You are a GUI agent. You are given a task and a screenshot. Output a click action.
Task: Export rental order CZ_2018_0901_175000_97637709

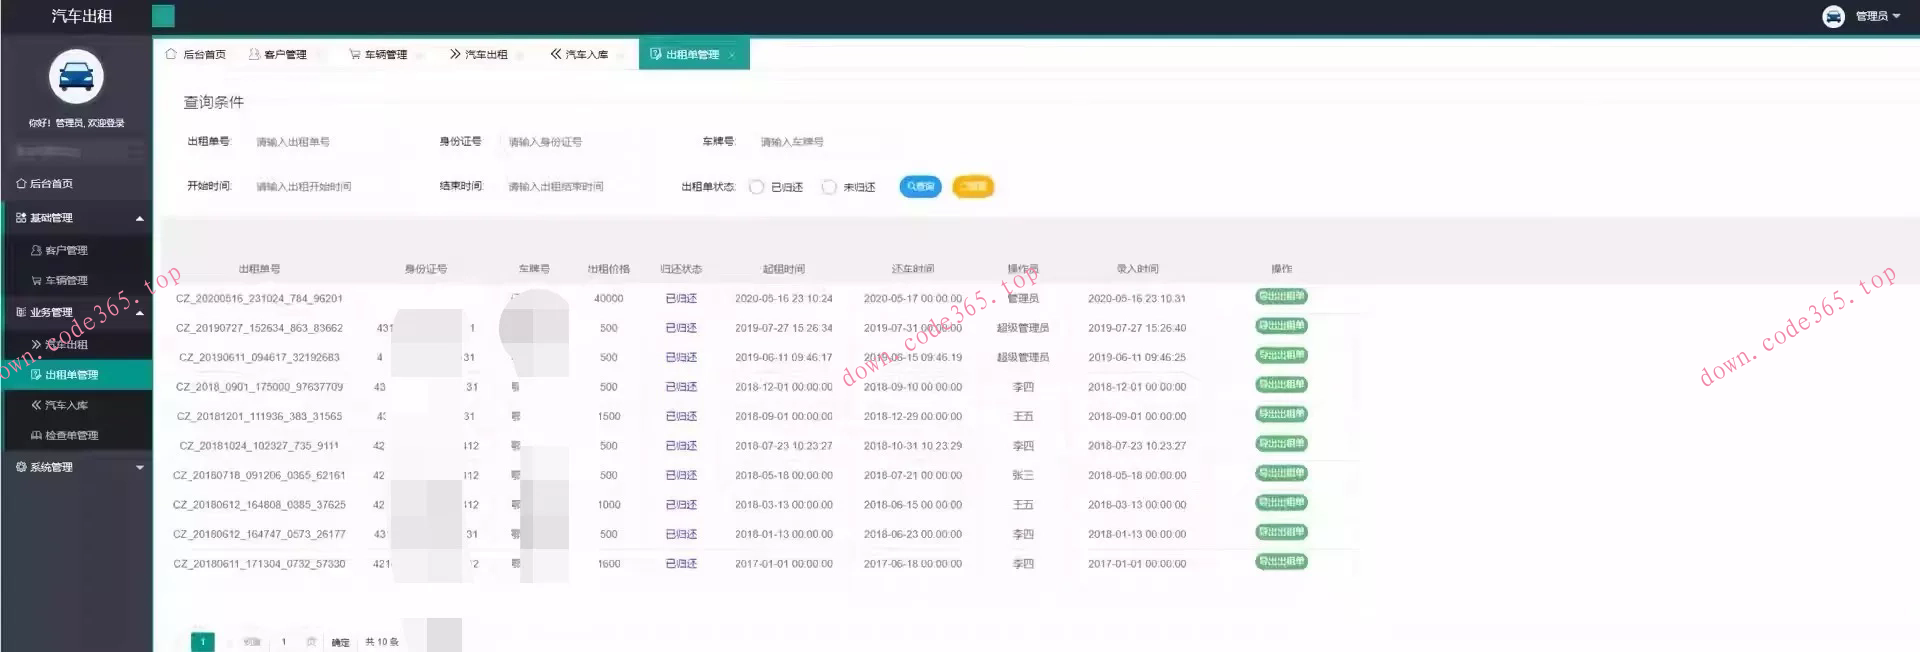1281,385
